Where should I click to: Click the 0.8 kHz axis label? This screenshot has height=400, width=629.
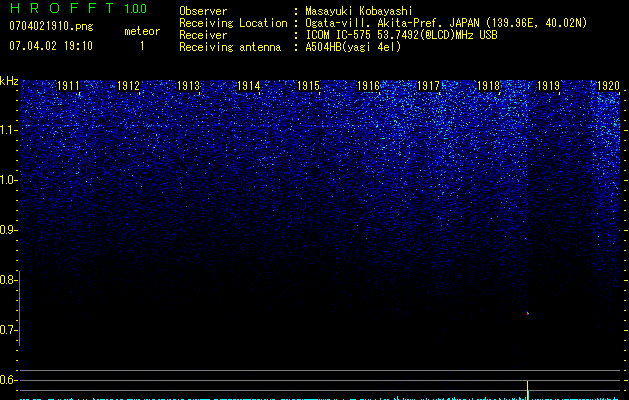(x=8, y=280)
